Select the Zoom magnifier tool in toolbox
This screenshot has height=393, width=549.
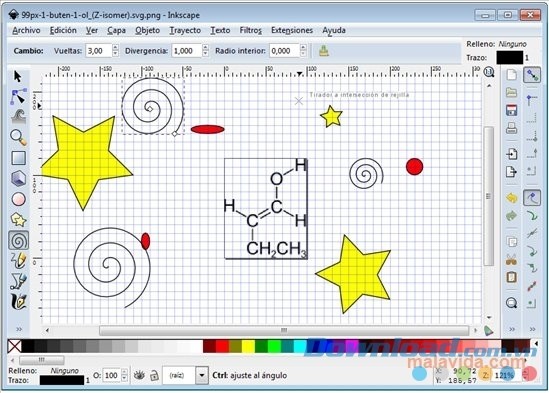(18, 137)
